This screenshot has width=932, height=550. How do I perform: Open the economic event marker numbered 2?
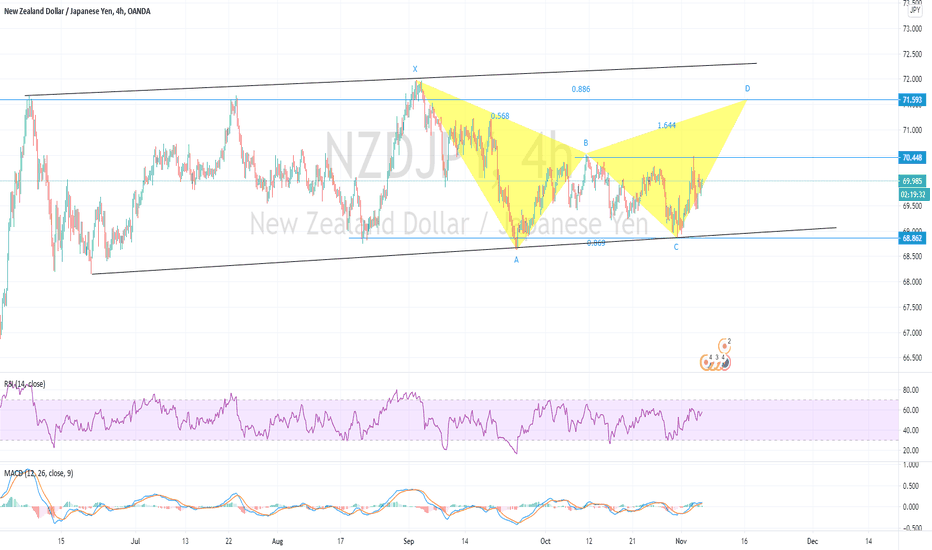[725, 344]
